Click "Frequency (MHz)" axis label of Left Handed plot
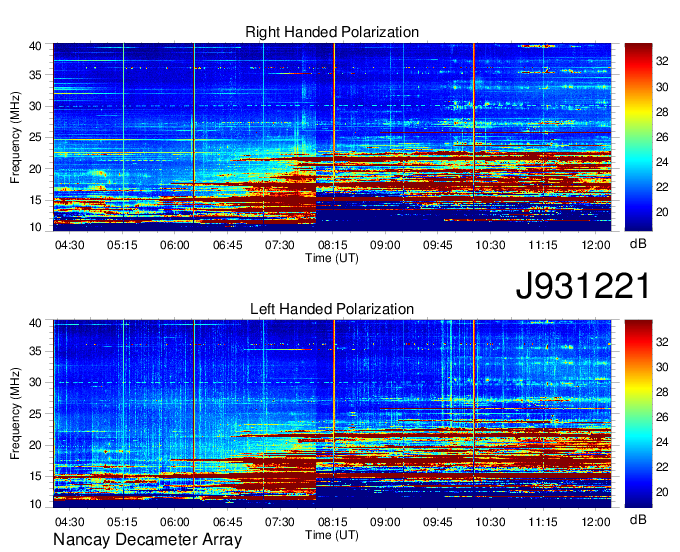Viewport: 680px width, 552px height. point(15,414)
